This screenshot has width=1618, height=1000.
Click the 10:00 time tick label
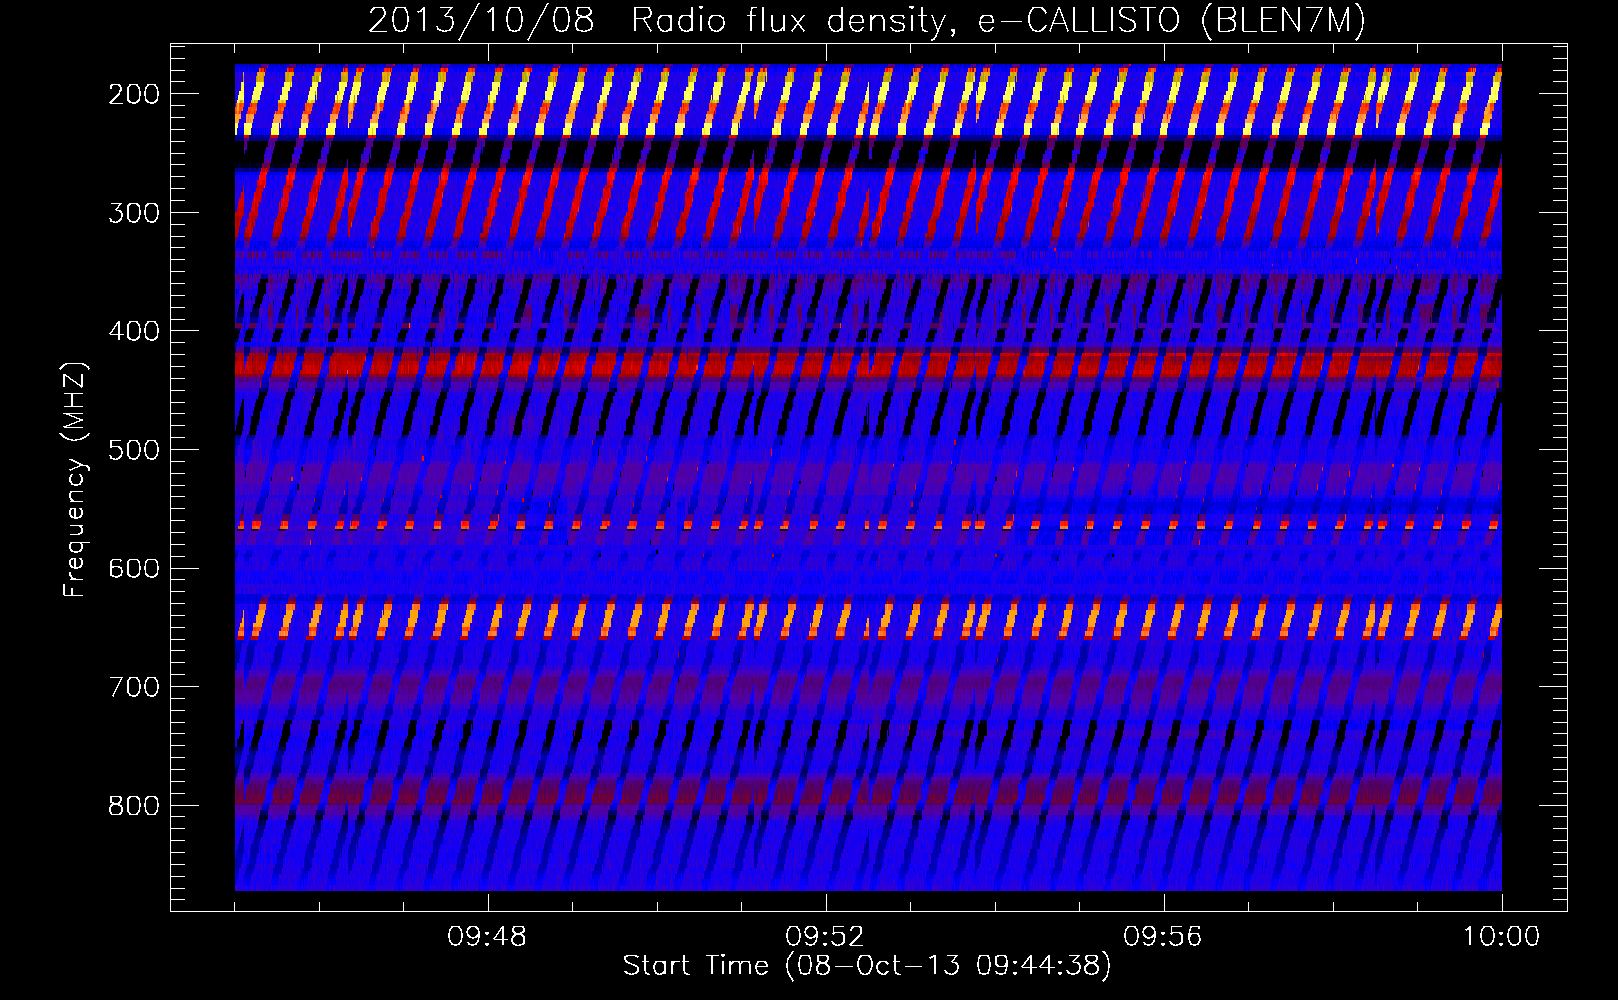point(1501,937)
